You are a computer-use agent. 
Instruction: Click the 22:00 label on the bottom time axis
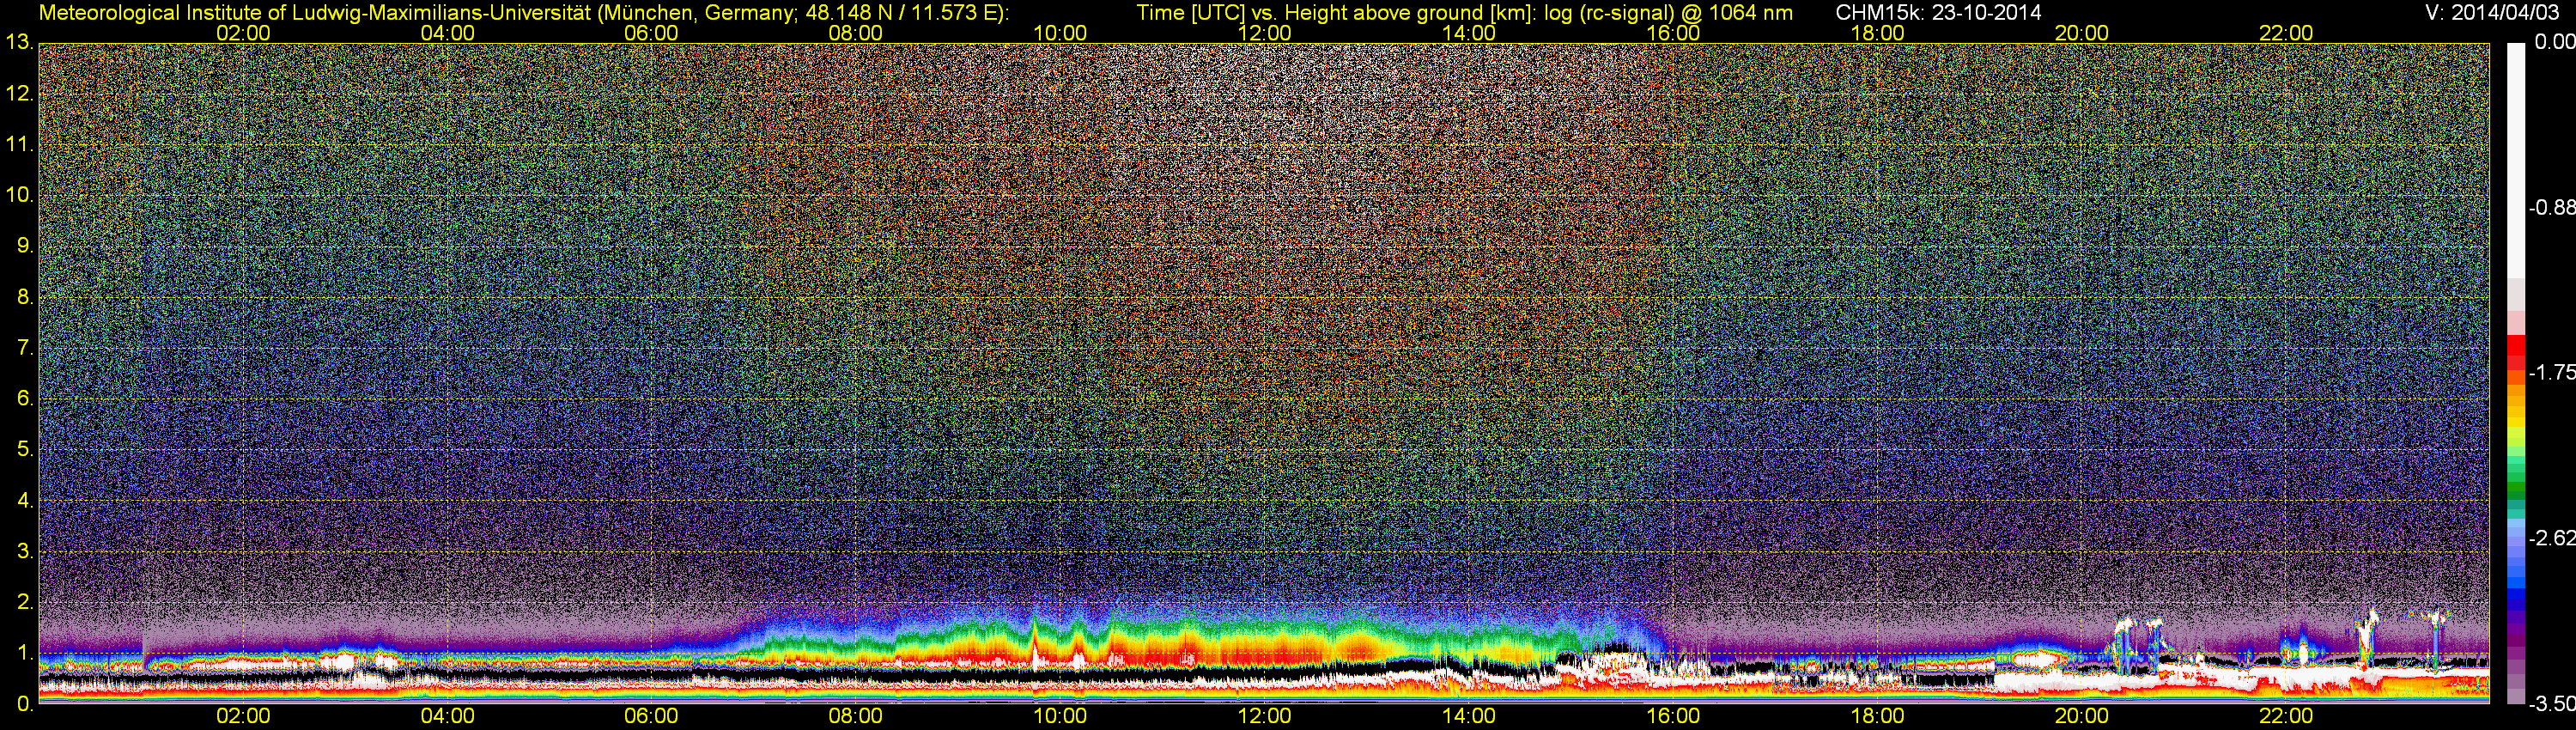click(2286, 716)
